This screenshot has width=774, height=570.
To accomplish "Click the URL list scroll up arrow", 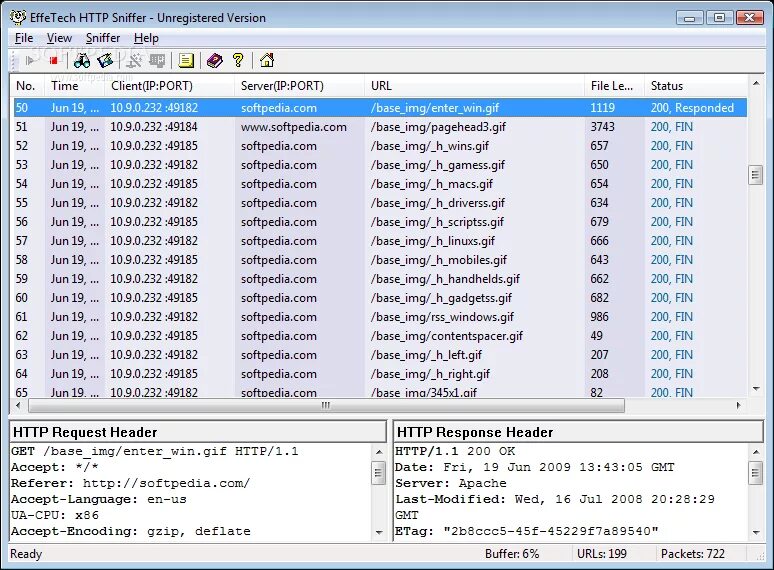I will (756, 83).
